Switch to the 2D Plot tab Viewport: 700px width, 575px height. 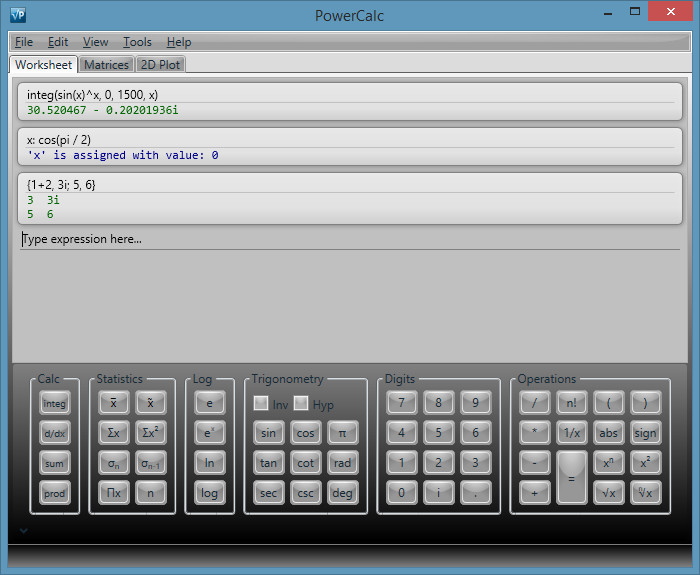click(160, 65)
